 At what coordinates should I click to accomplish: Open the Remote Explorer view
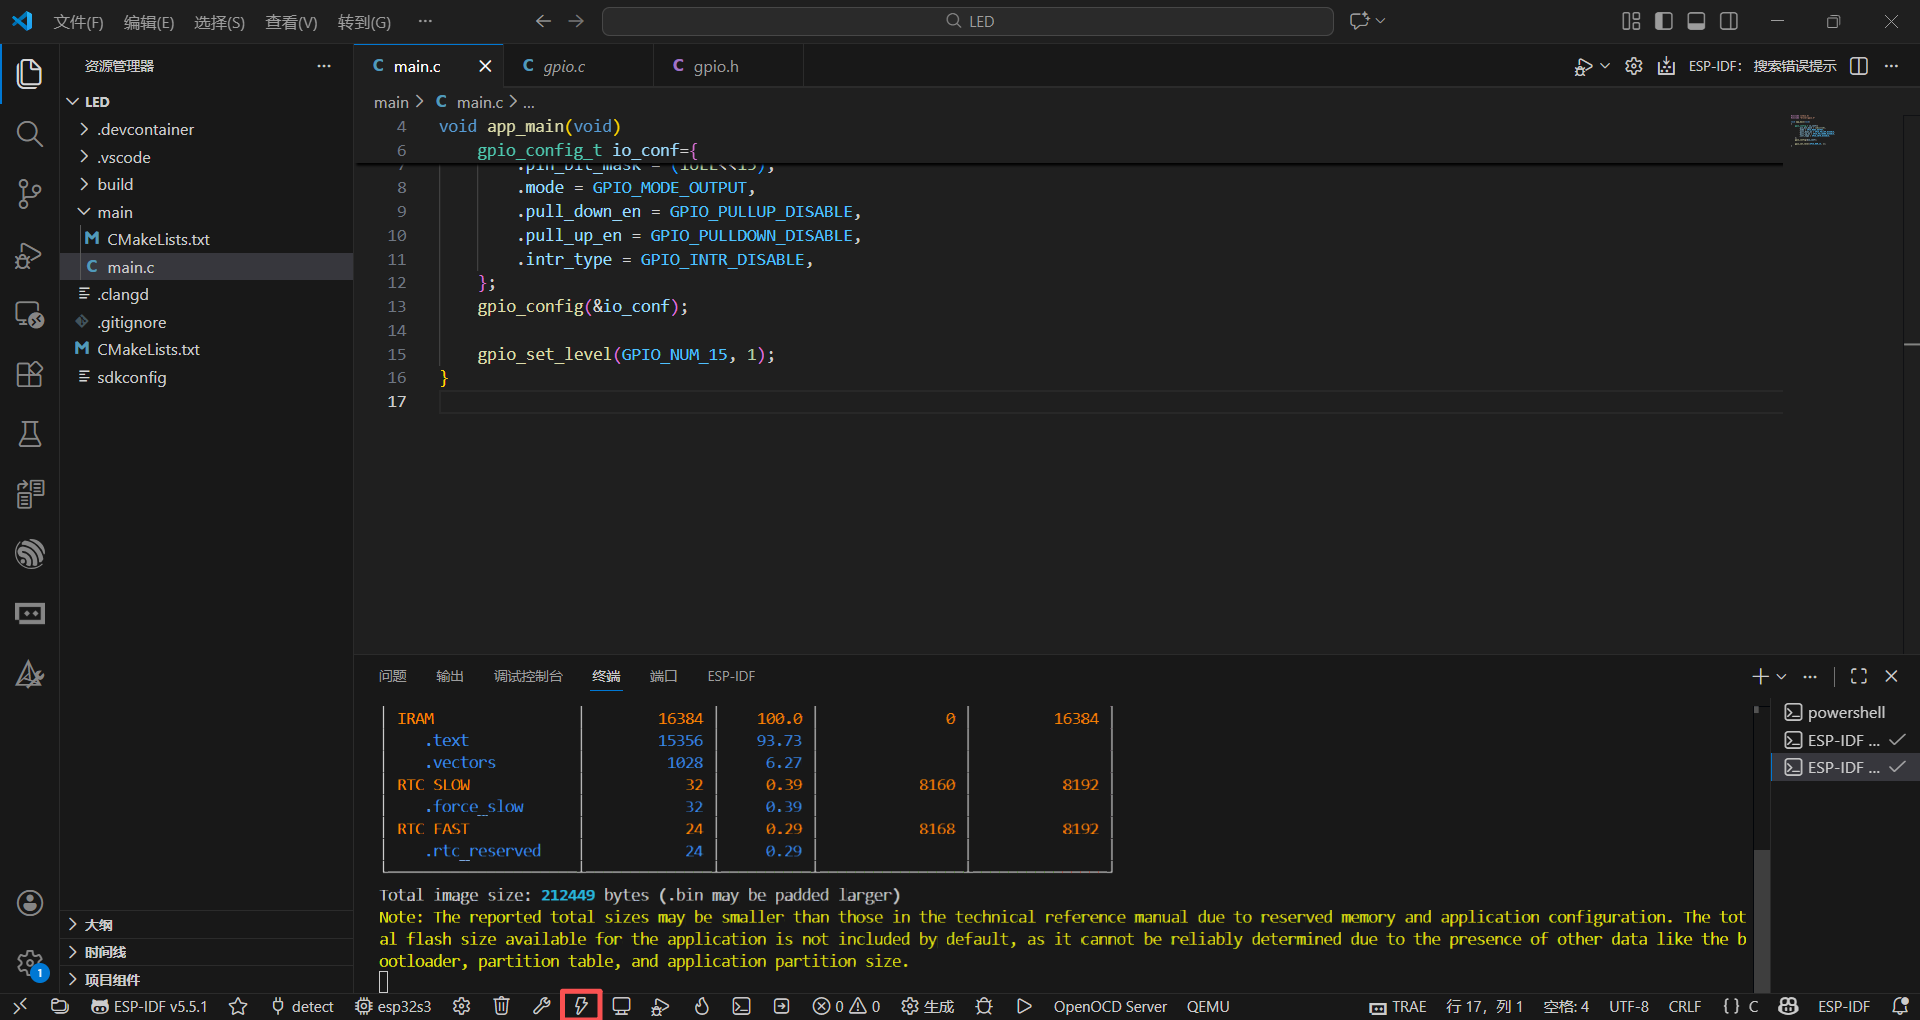29,315
